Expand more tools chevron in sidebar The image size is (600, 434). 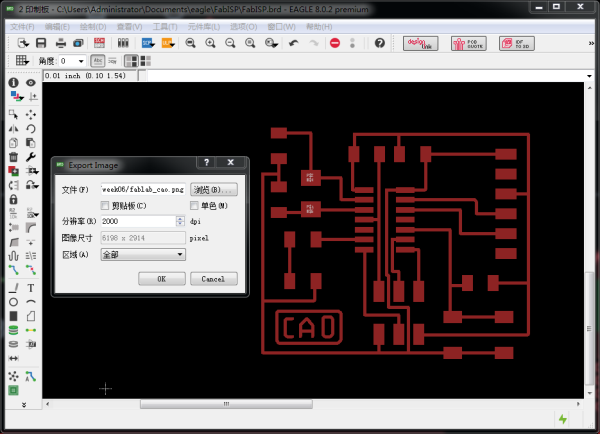coord(24,405)
